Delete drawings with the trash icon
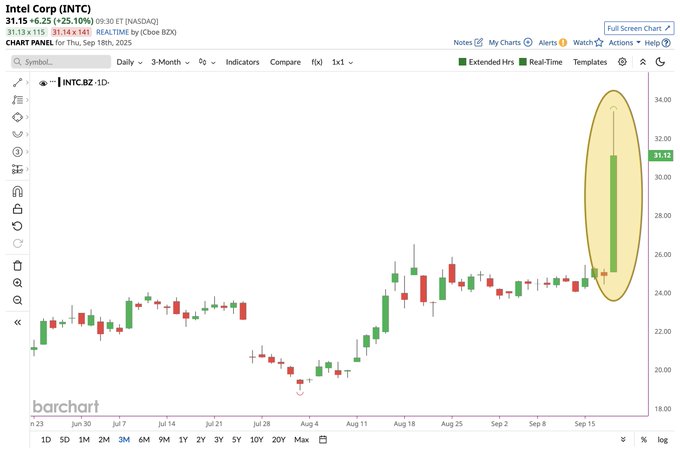Viewport: 680px width, 451px height. tap(17, 265)
